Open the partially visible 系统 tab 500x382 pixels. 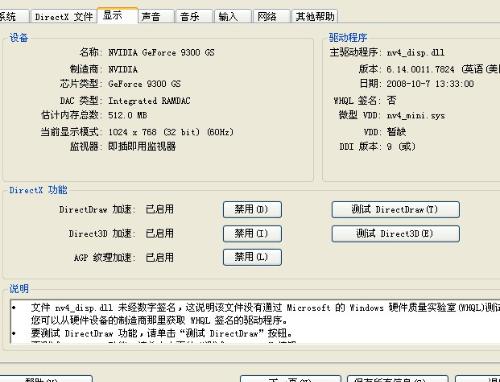[x=13, y=16]
